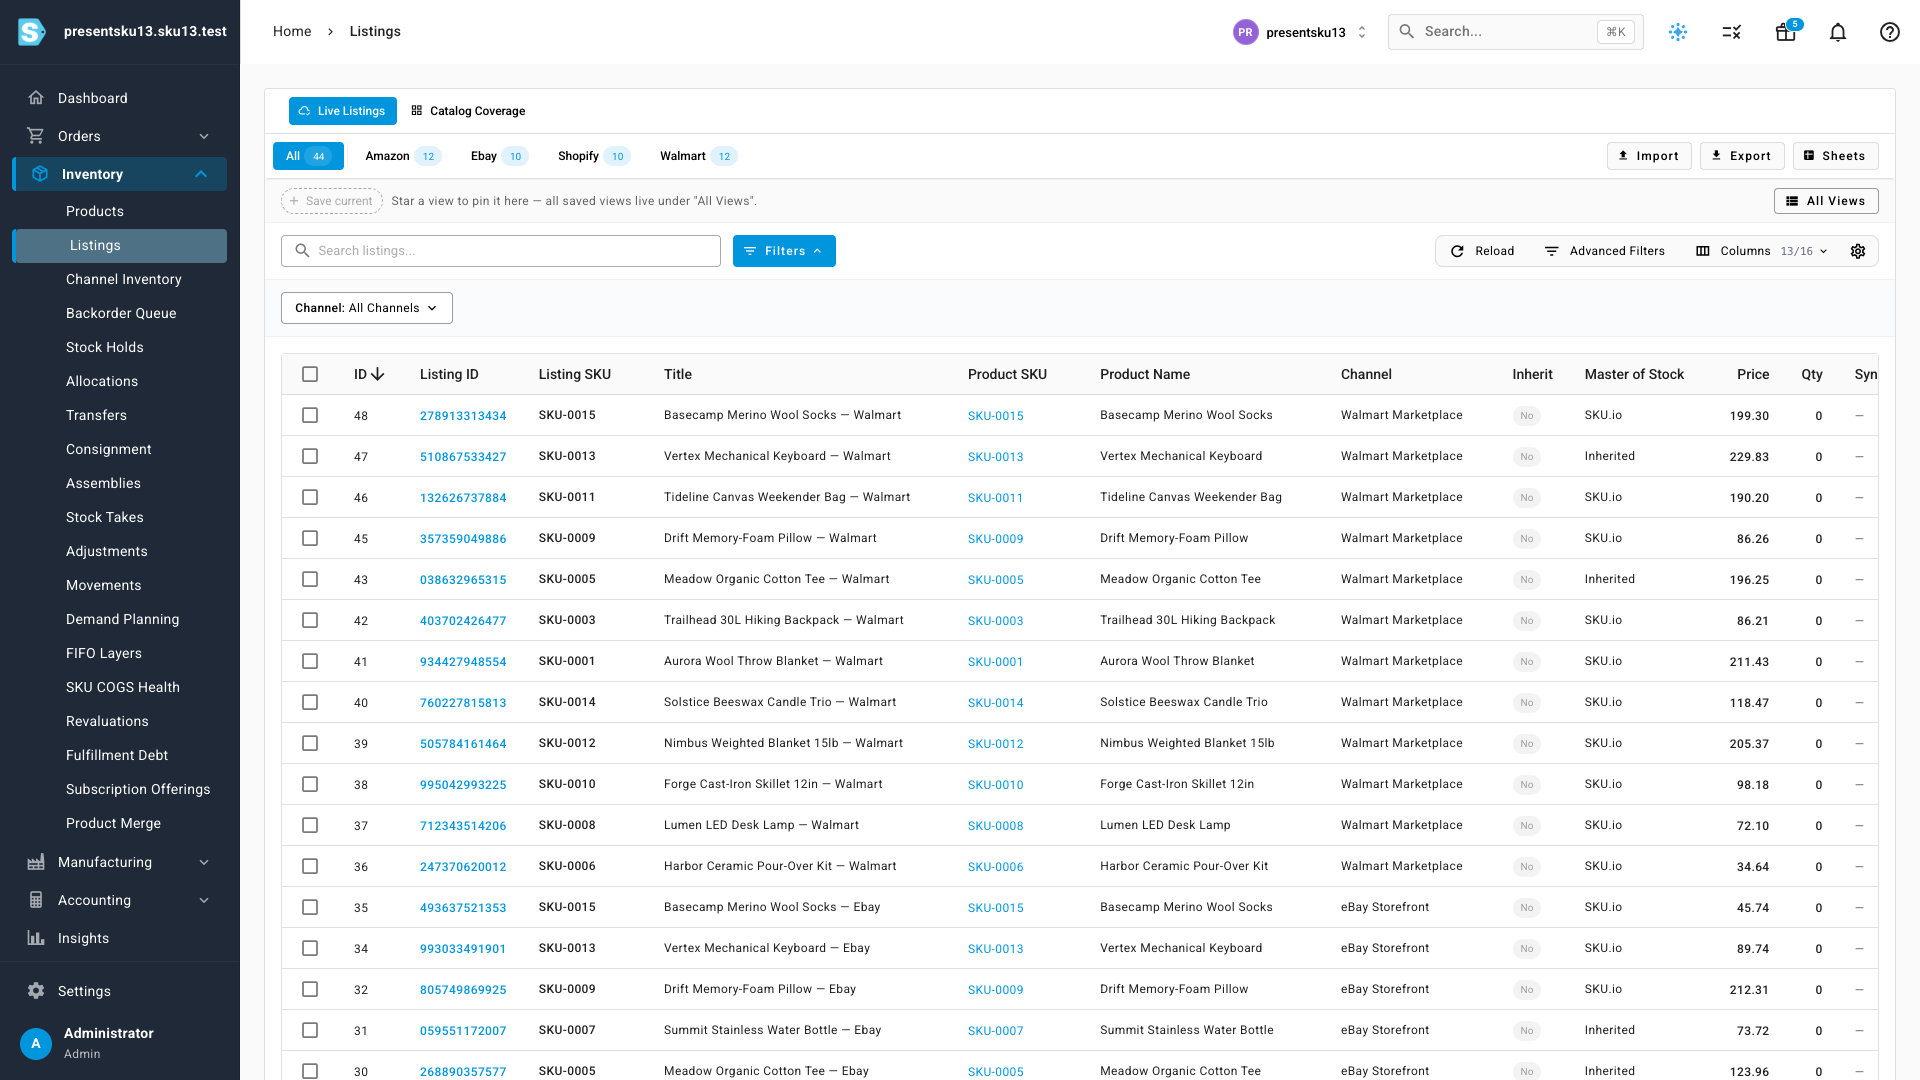The width and height of the screenshot is (1920, 1080).
Task: Check the row with ID 47
Action: click(x=310, y=456)
